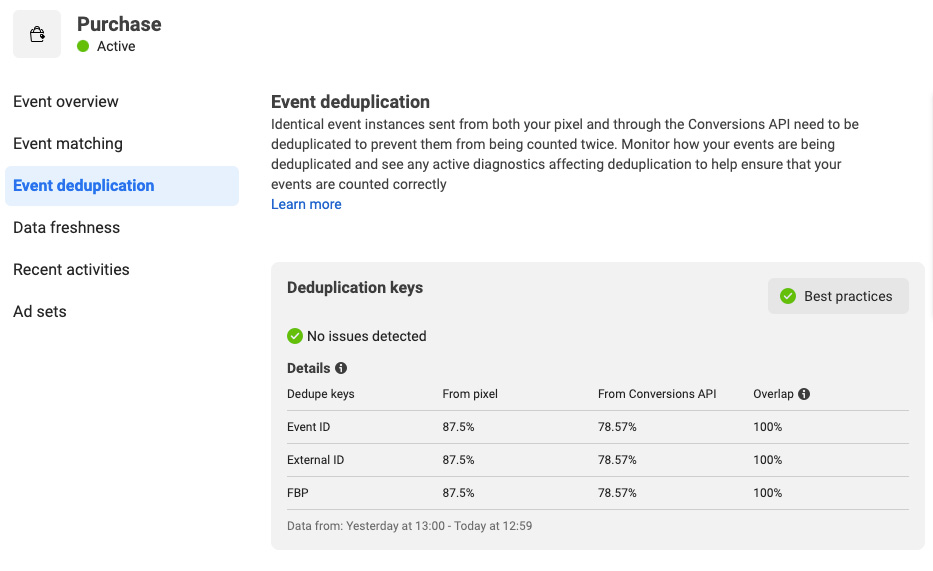Follow the Learn more link
Viewport: 933px width, 571px height.
(x=306, y=204)
